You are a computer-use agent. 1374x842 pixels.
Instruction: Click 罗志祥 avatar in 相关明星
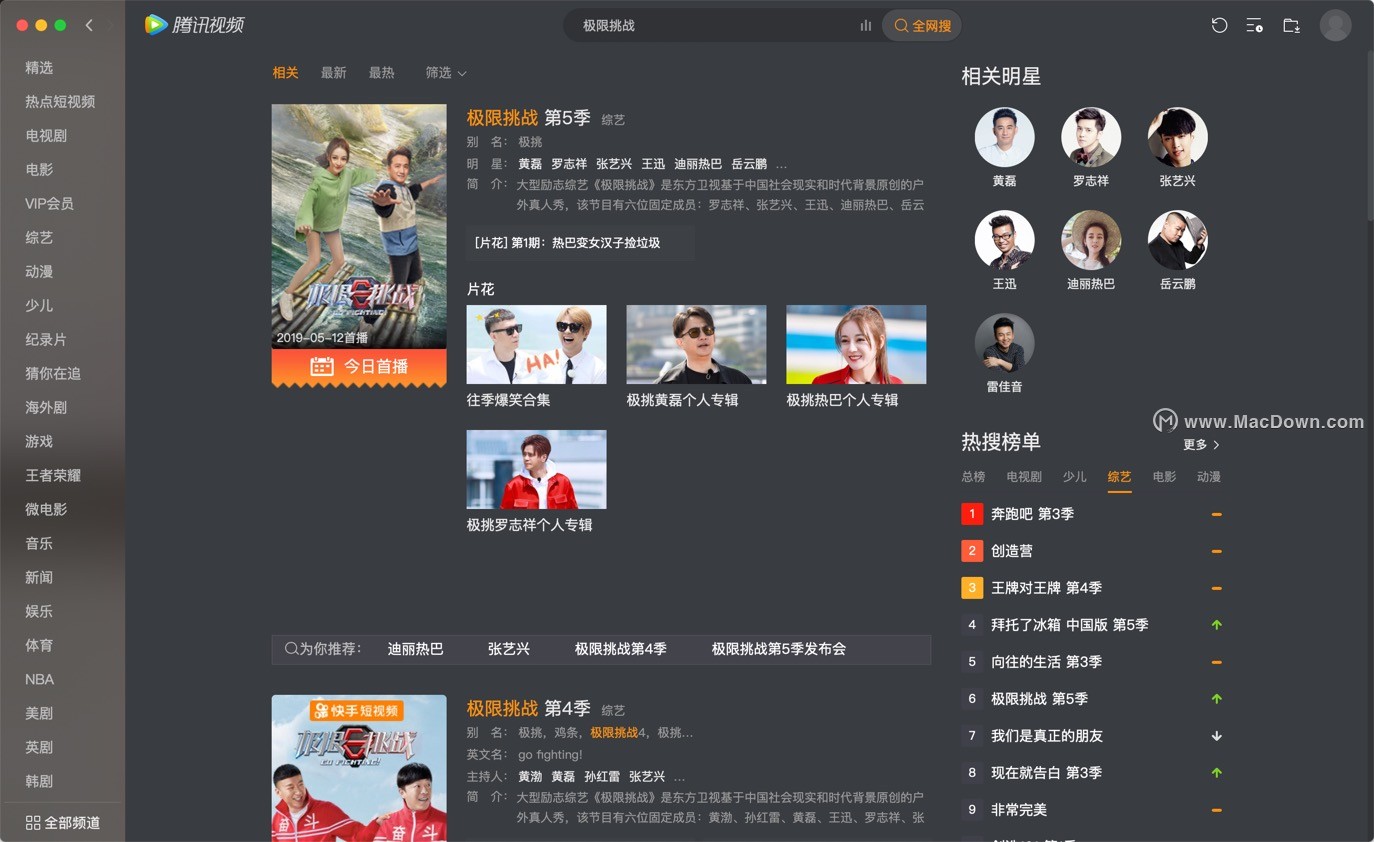[1091, 137]
